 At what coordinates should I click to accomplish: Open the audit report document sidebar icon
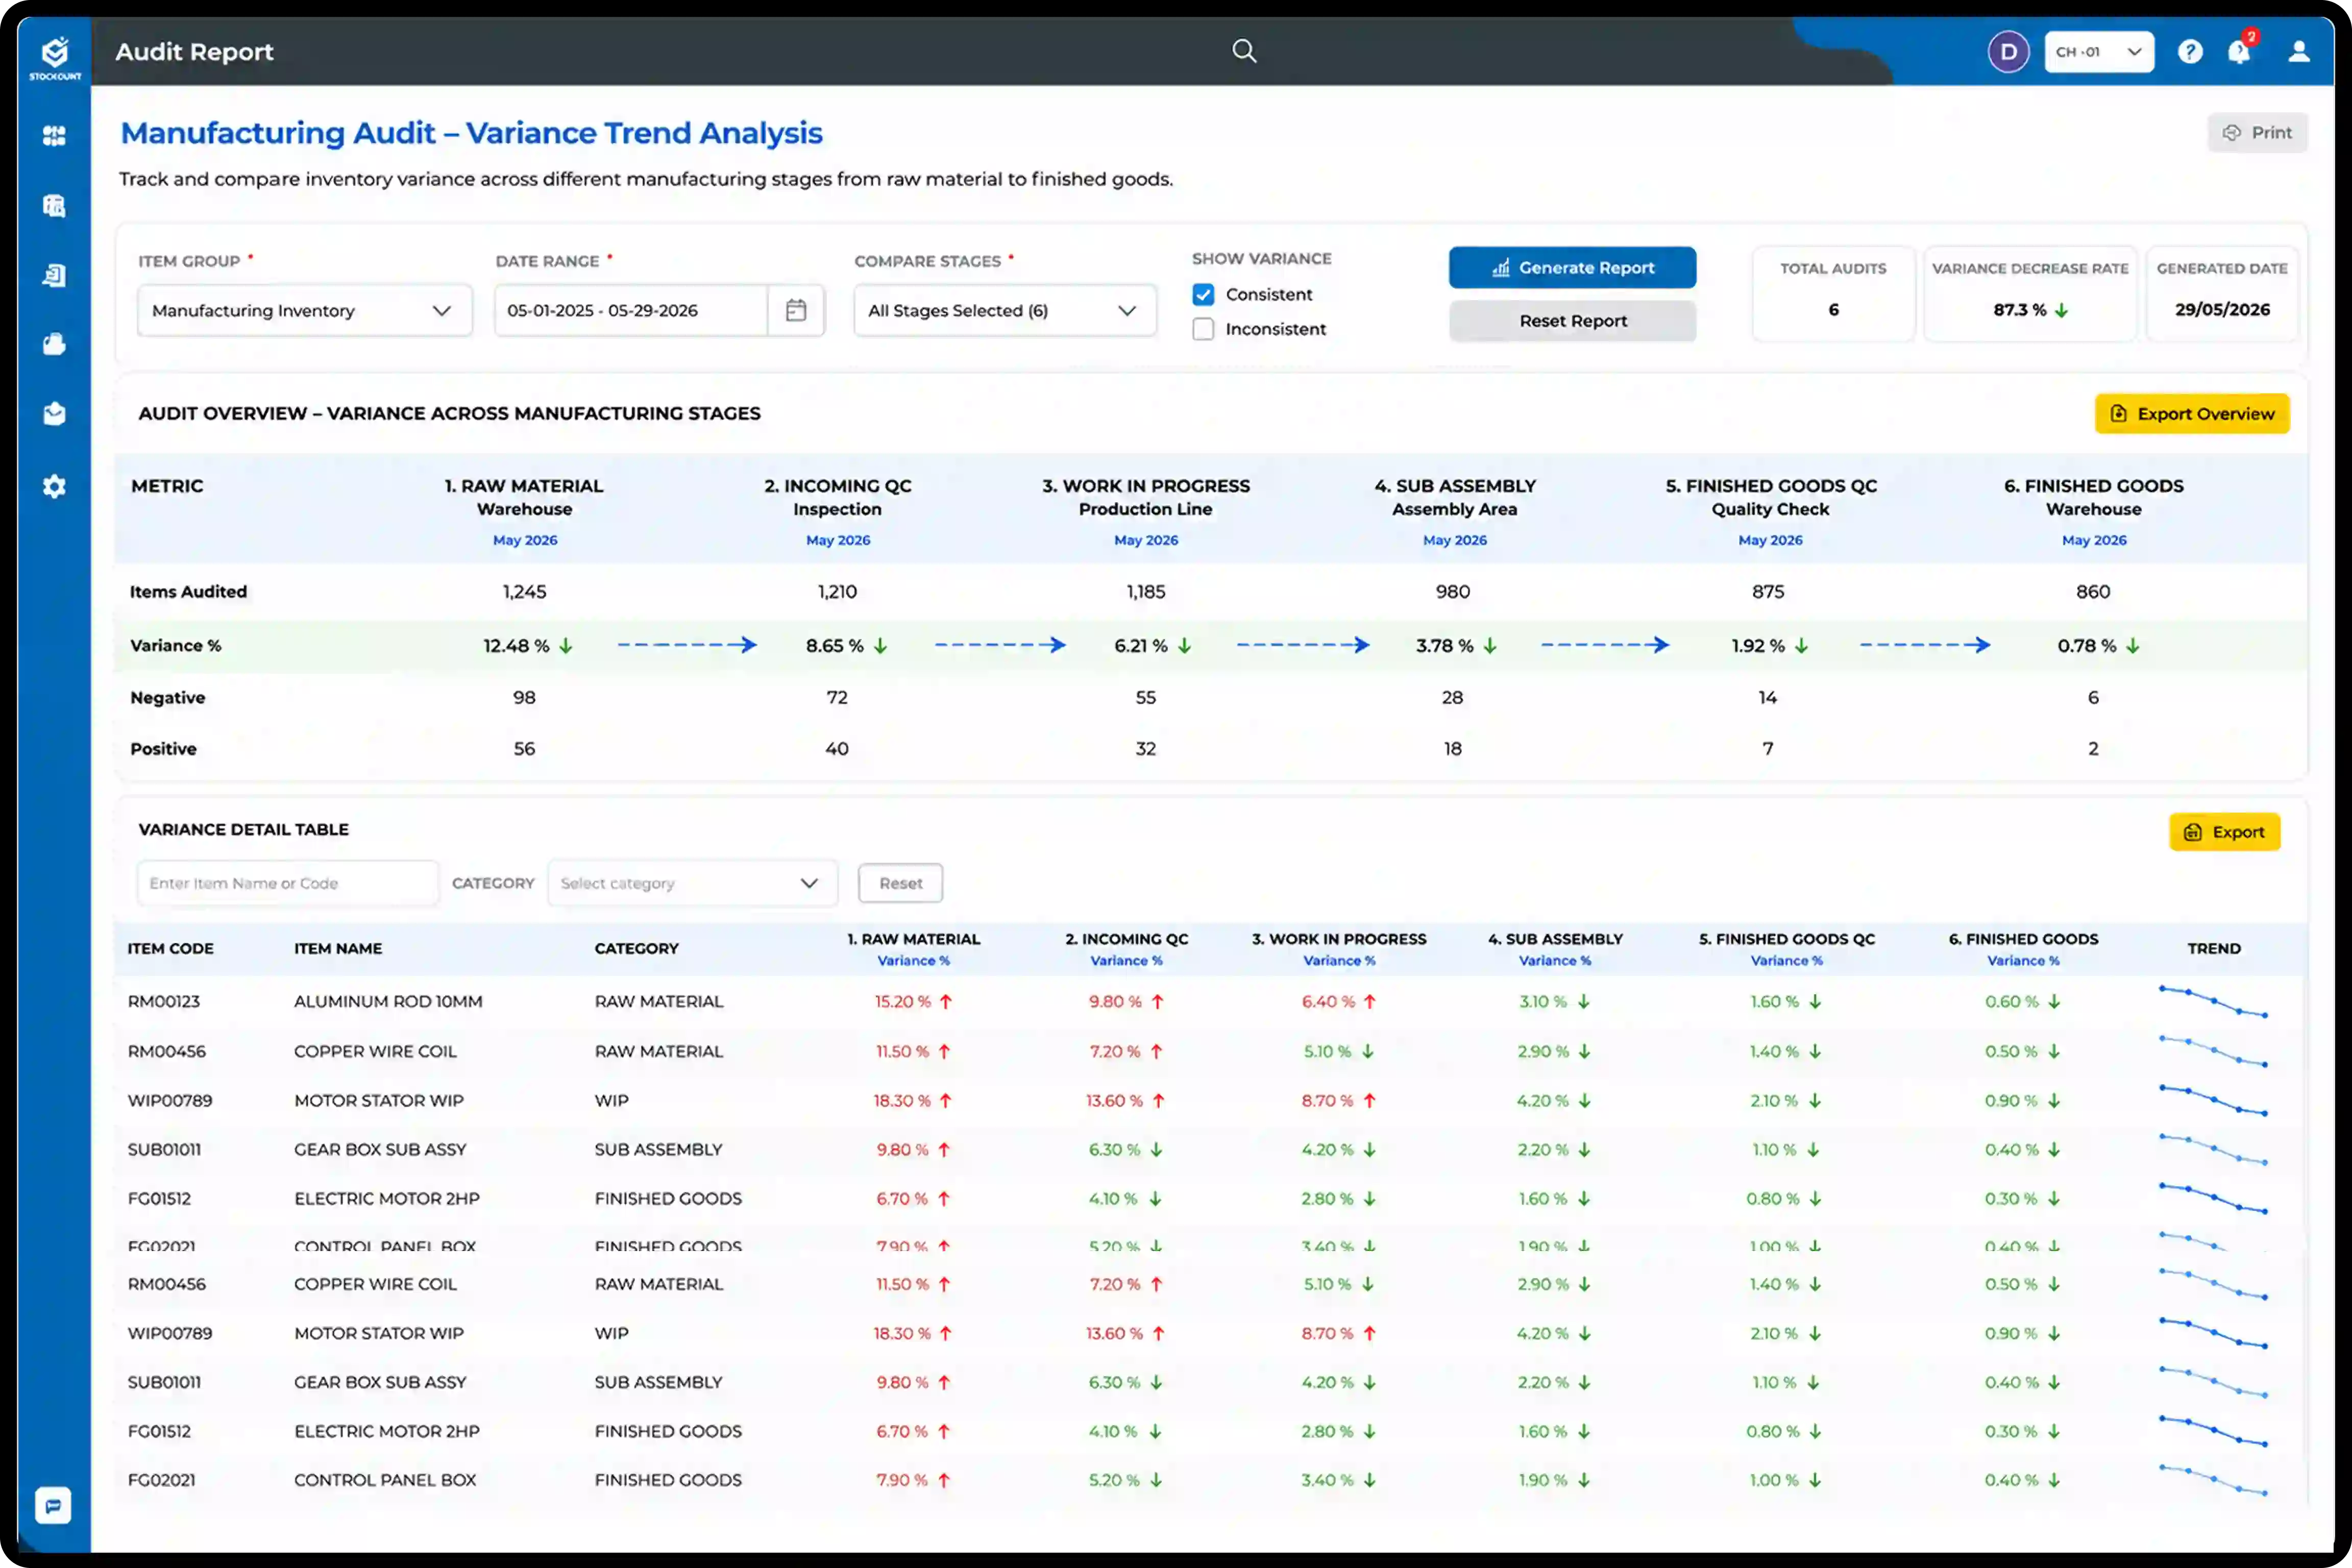click(x=55, y=275)
